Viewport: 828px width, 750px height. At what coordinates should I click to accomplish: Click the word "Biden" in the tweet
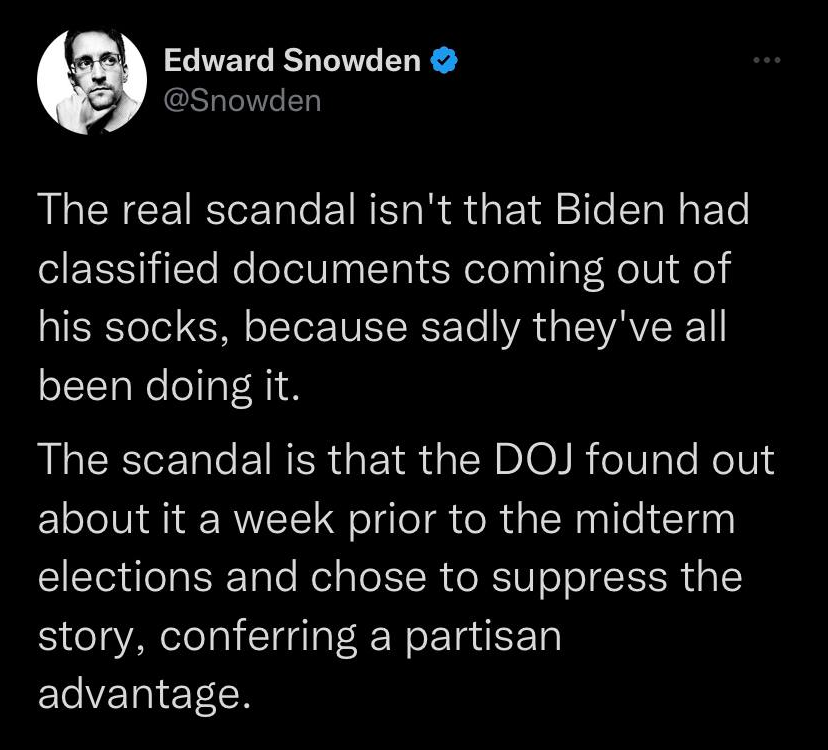[609, 210]
